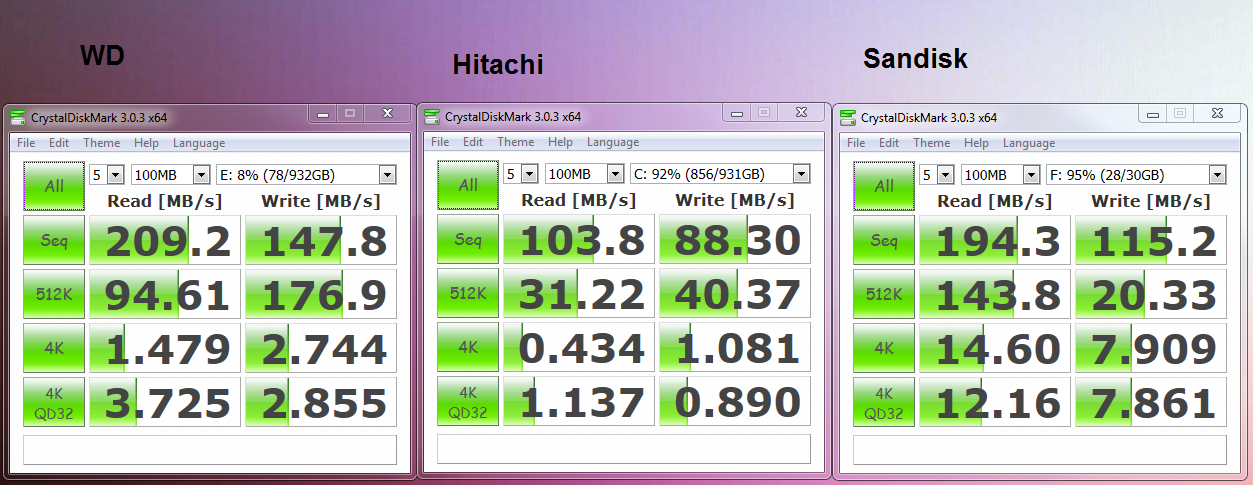
Task: Open the Language menu in the WD window
Action: tap(198, 143)
